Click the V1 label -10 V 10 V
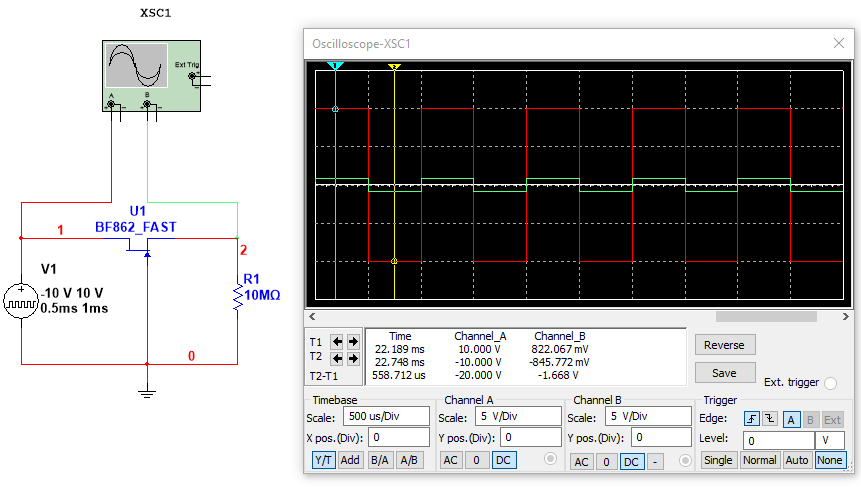The height and width of the screenshot is (487, 861). tap(72, 293)
